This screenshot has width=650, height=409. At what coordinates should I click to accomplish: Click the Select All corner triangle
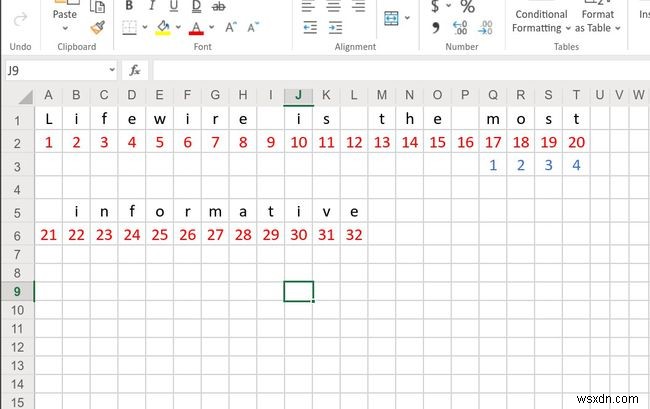coord(26,97)
